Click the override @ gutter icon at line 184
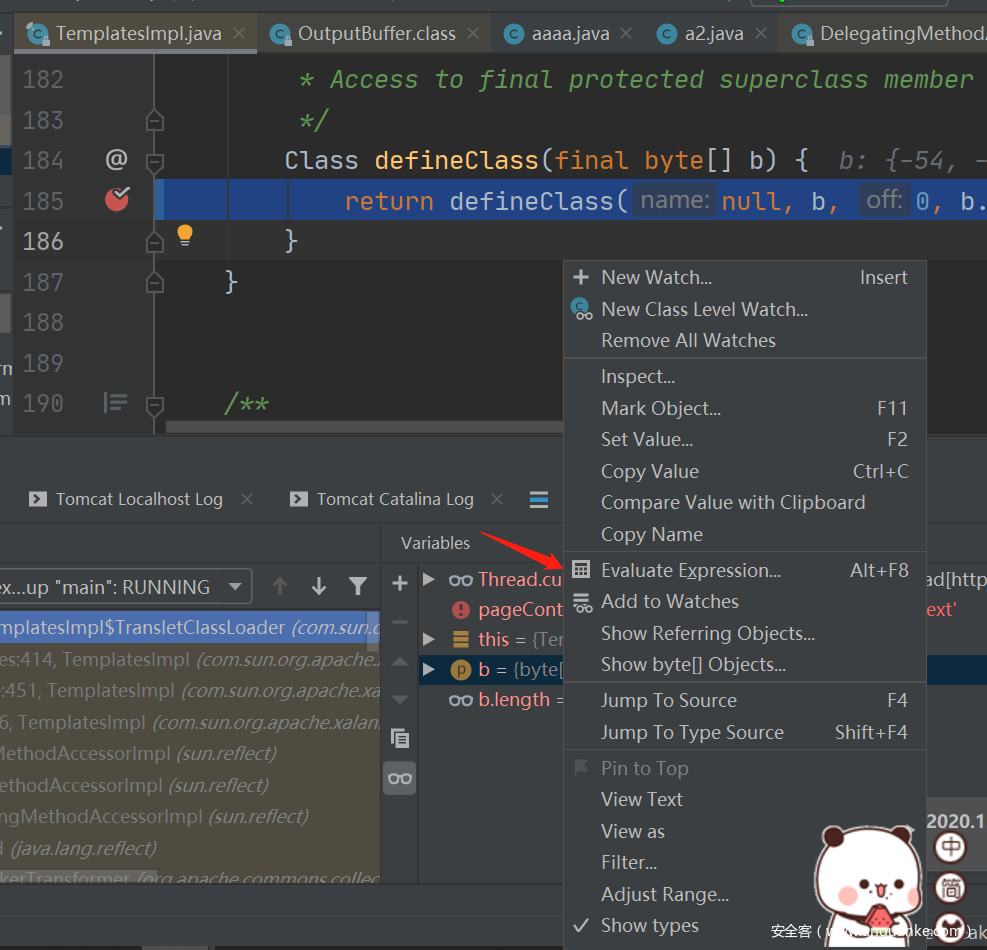Screen dimensions: 987x950 [x=117, y=159]
